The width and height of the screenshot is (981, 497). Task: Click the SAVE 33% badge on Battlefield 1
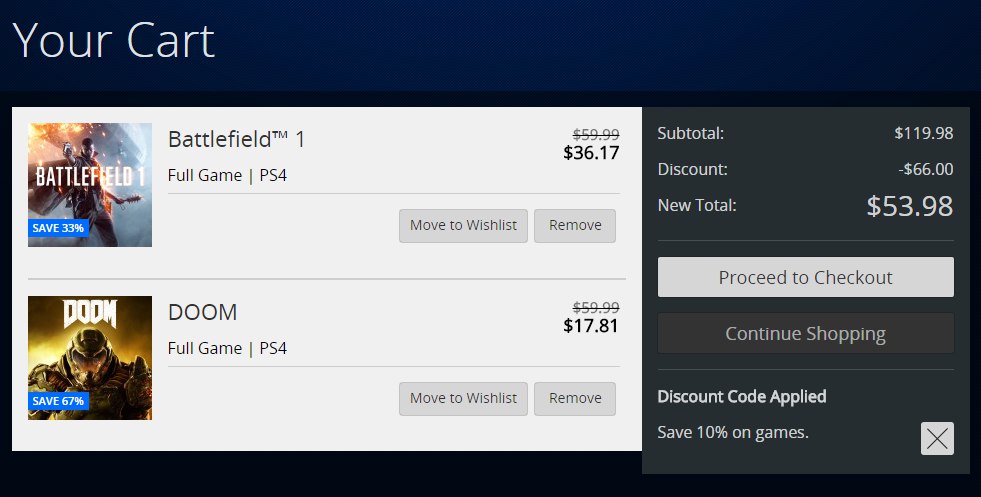point(58,228)
